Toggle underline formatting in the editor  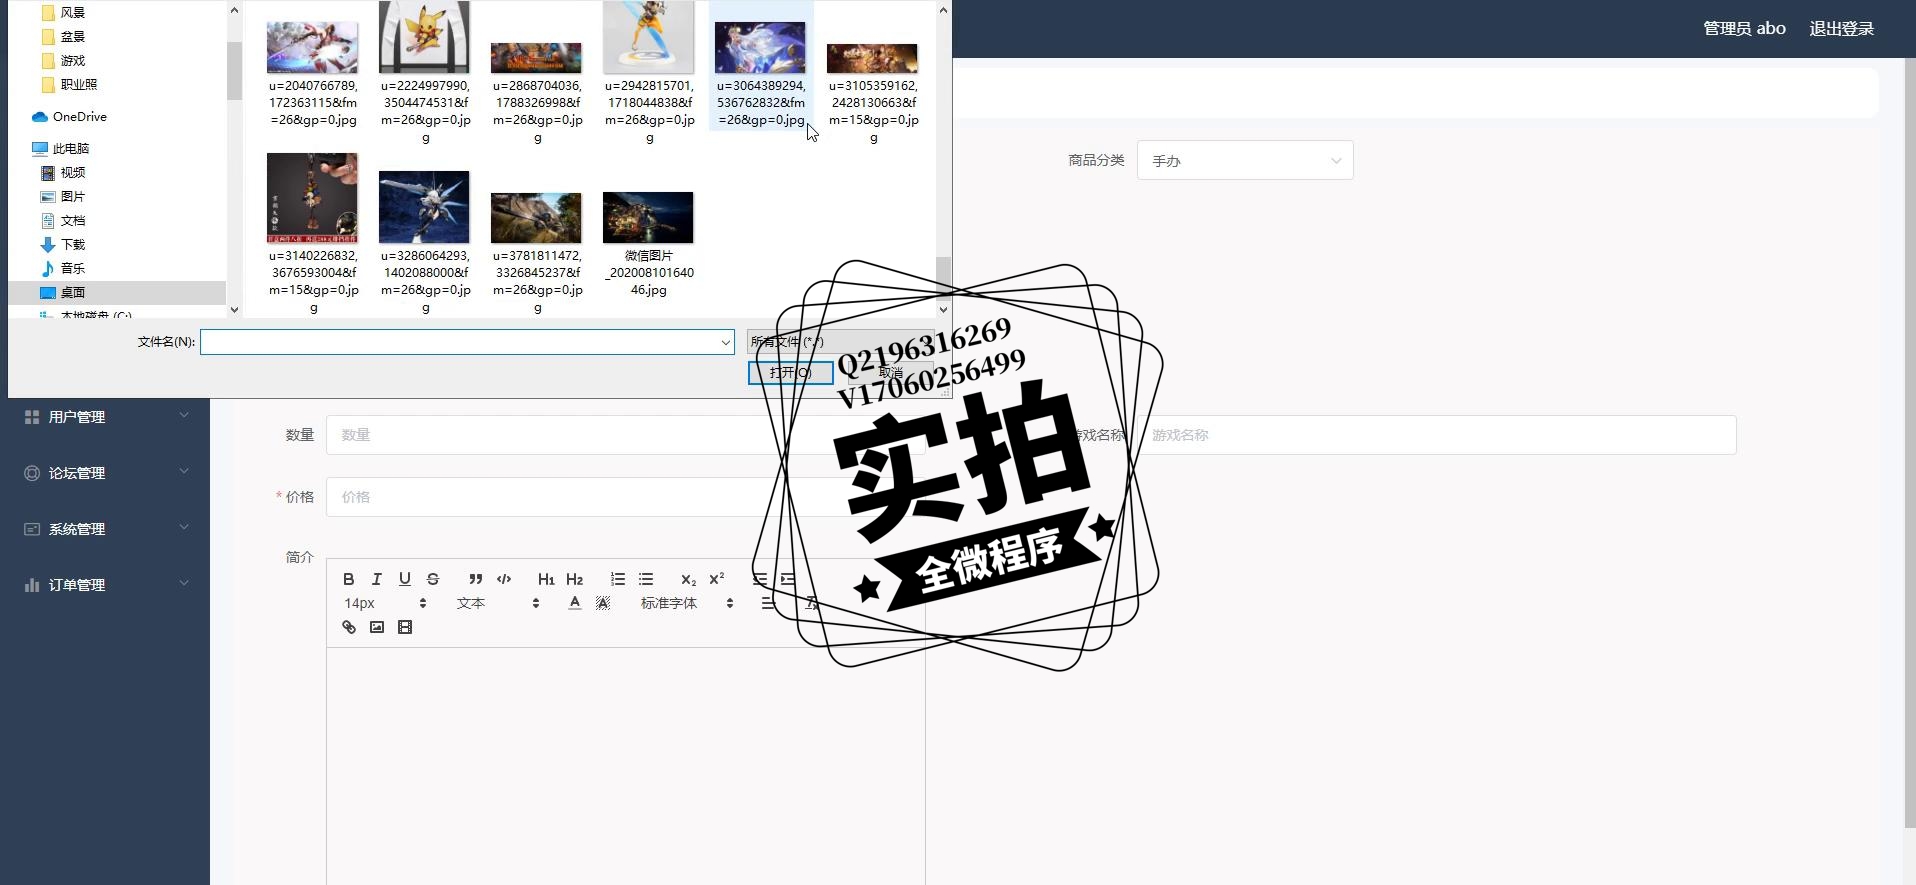point(404,579)
